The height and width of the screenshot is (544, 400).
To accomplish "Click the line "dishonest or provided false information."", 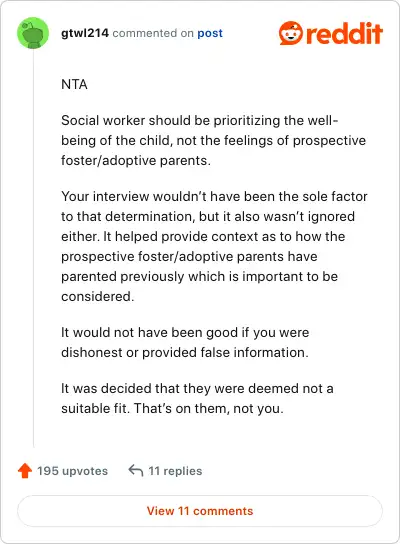I will [x=185, y=352].
